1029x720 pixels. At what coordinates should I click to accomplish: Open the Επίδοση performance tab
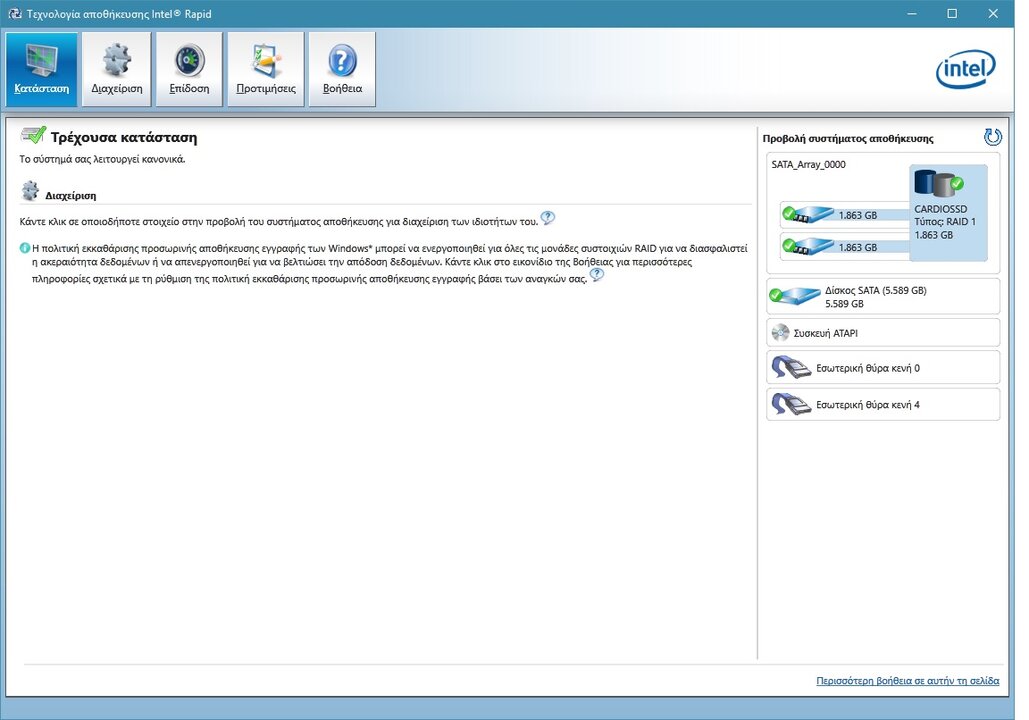(x=189, y=69)
